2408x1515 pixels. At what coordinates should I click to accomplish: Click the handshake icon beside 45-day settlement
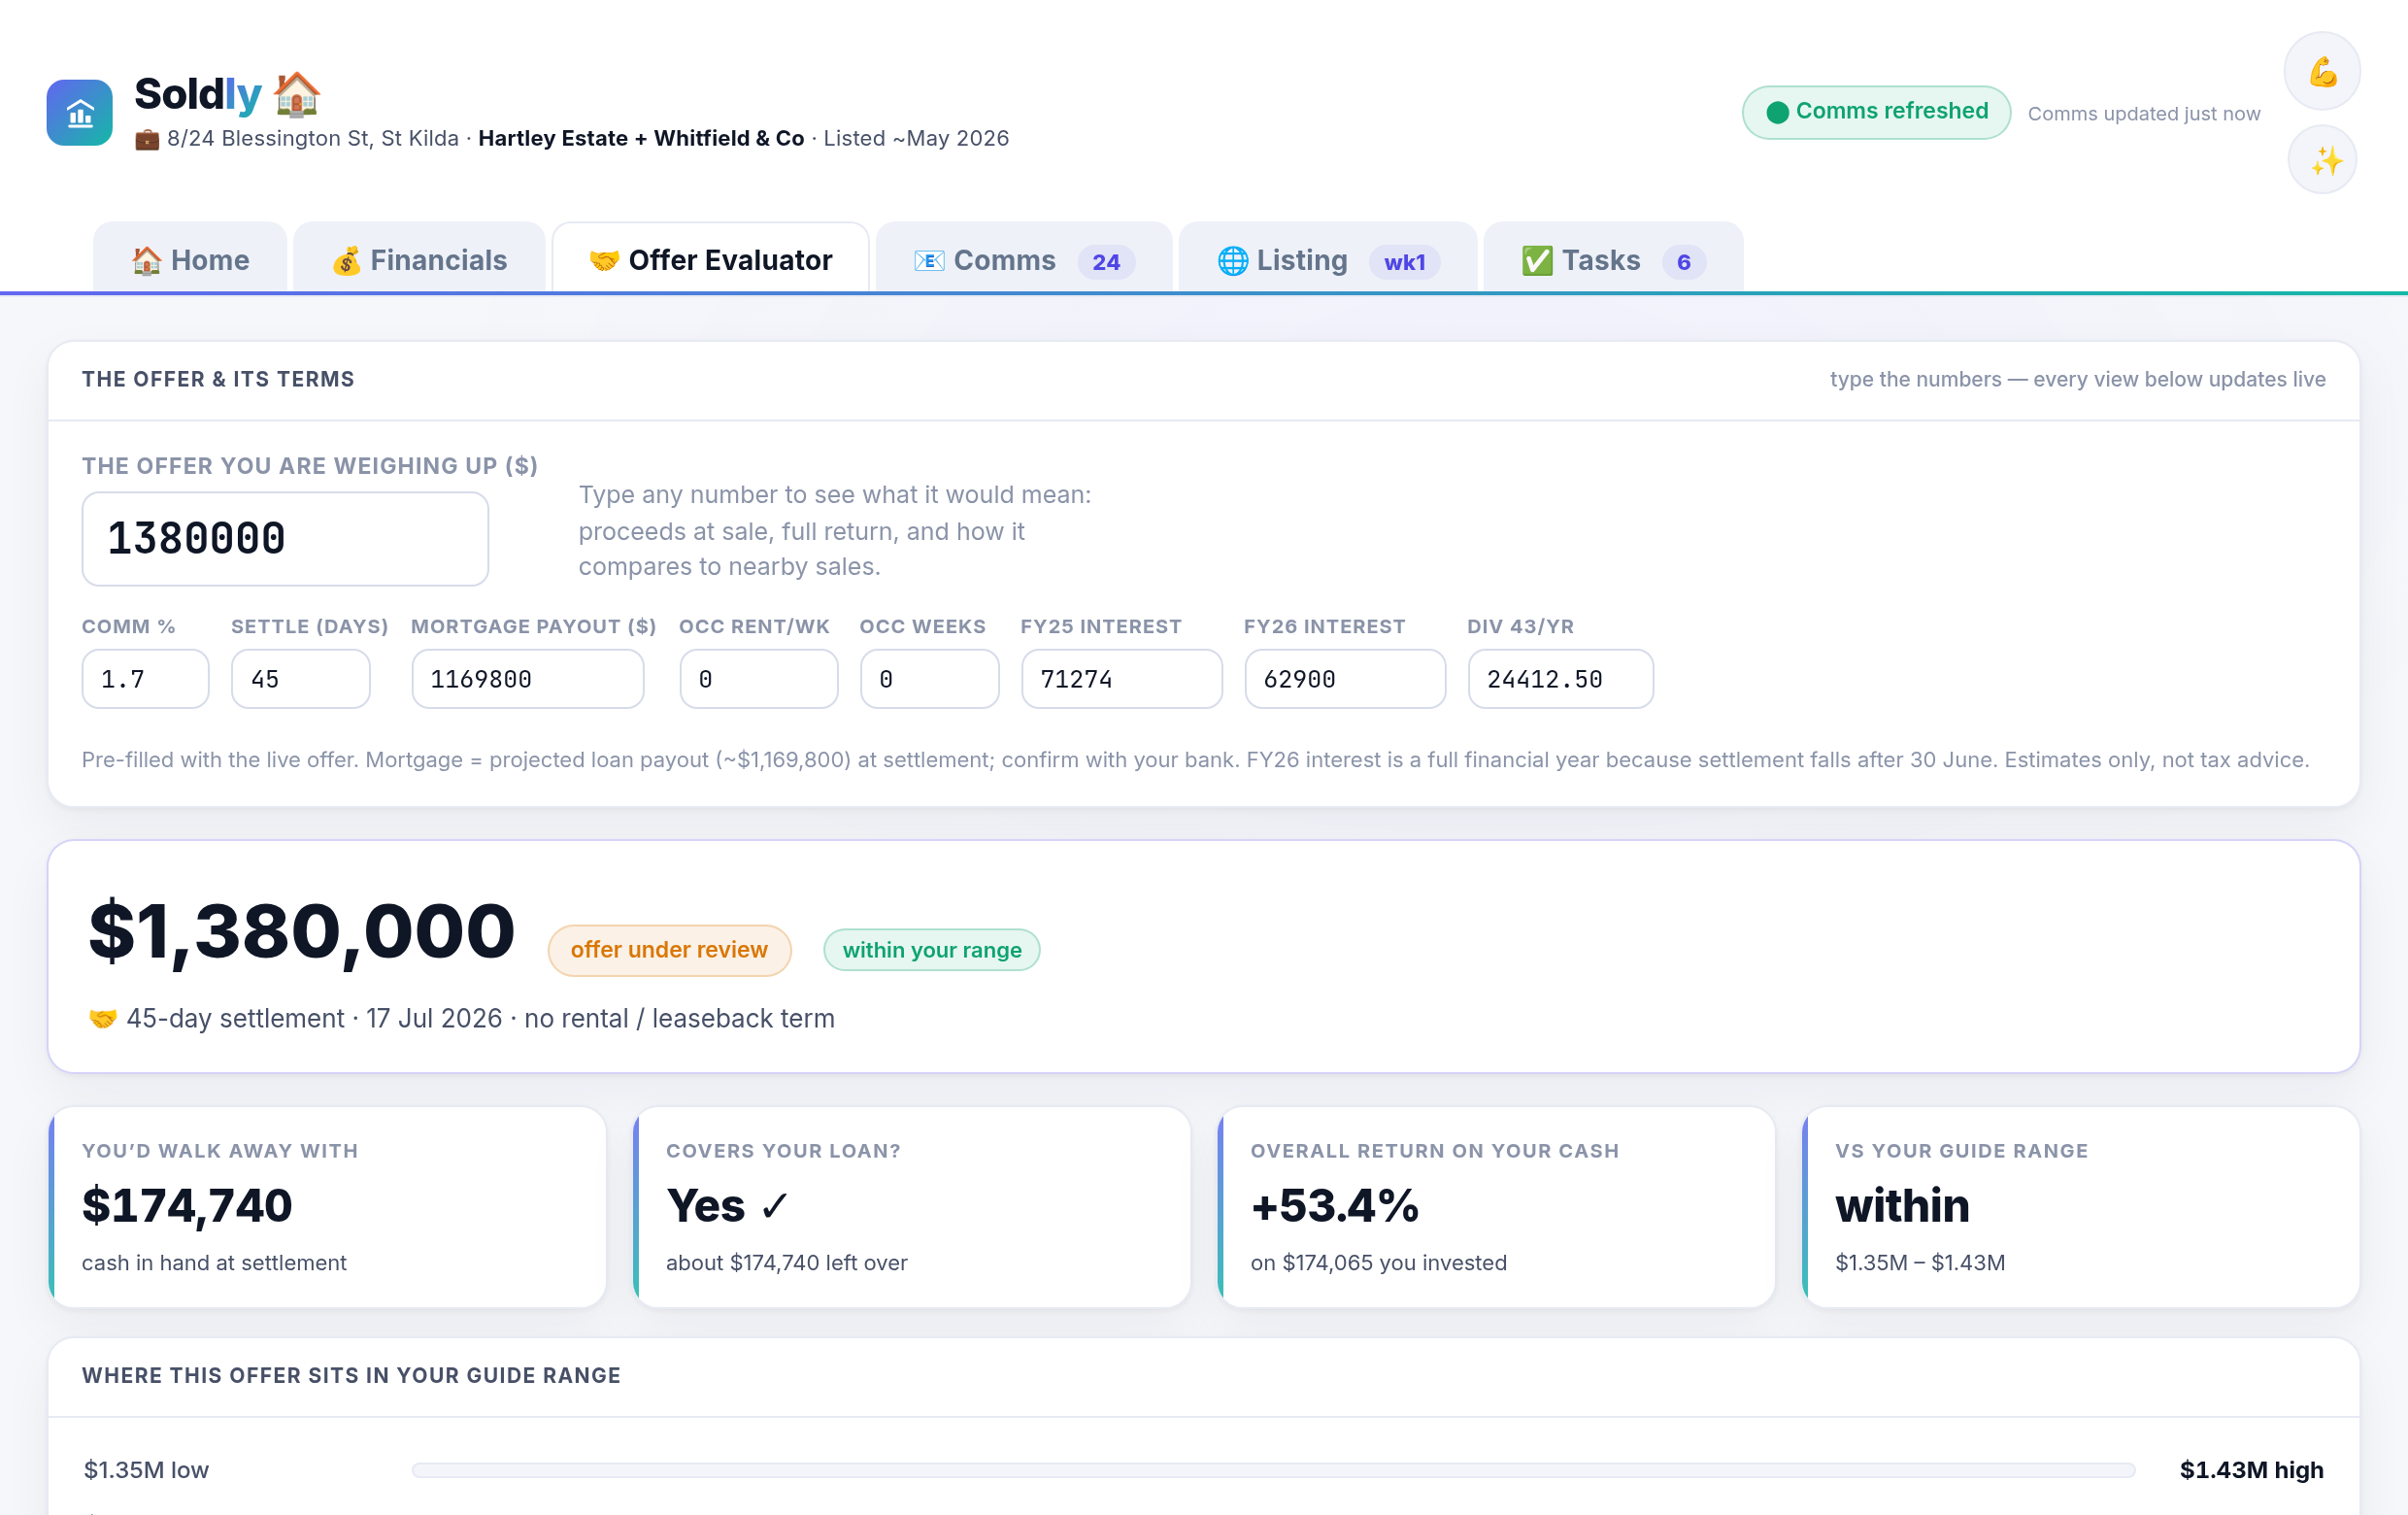[x=103, y=1019]
